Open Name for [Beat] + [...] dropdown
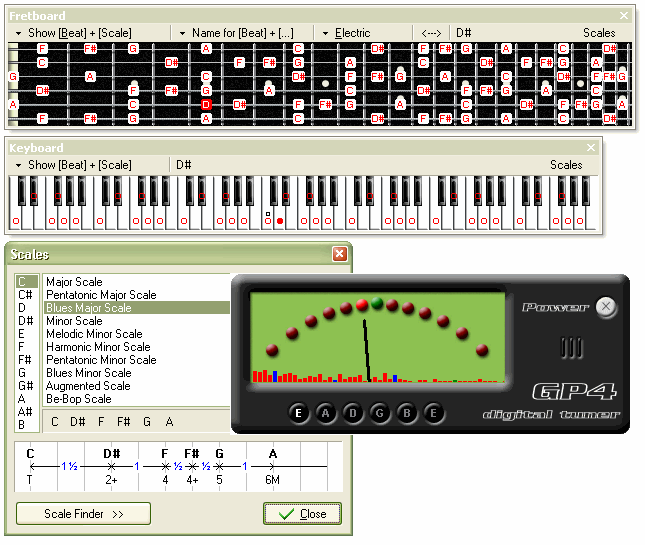This screenshot has height=545, width=645. pos(237,33)
